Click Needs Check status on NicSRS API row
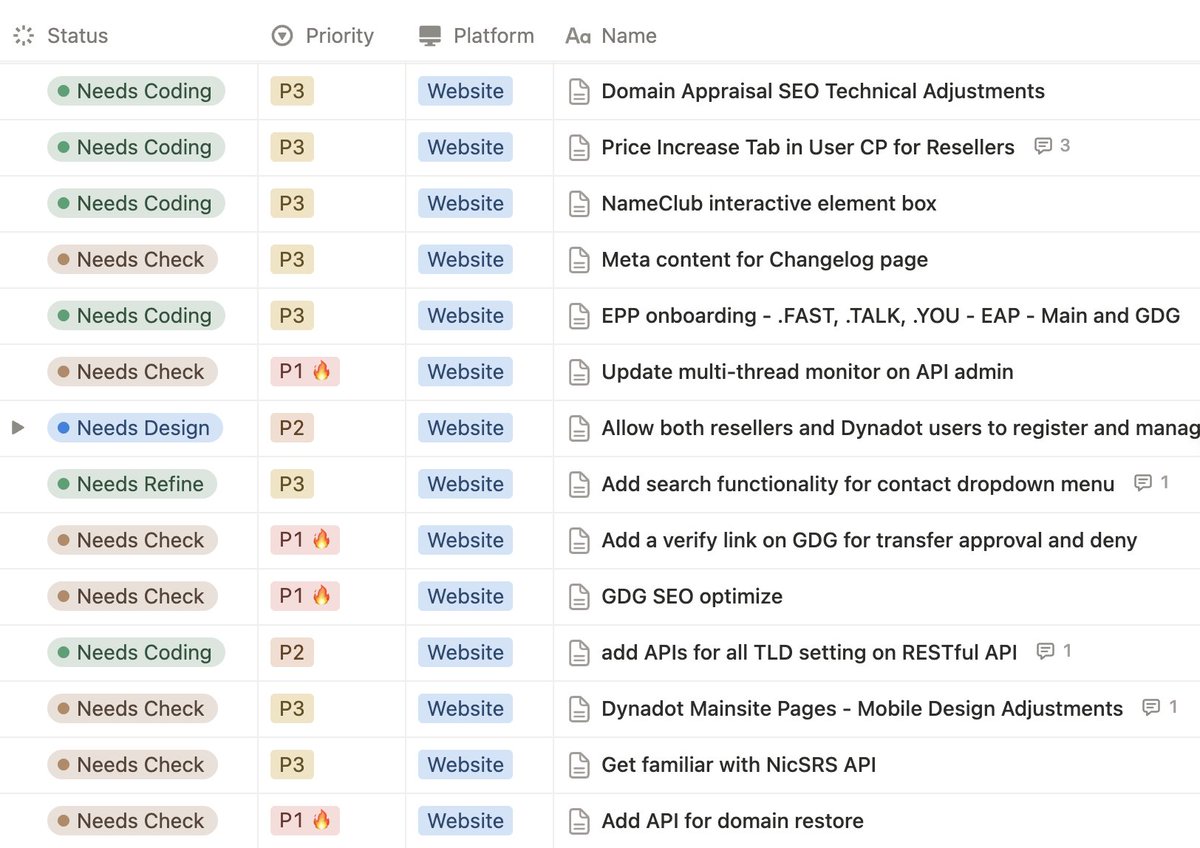This screenshot has height=848, width=1200. pos(132,764)
